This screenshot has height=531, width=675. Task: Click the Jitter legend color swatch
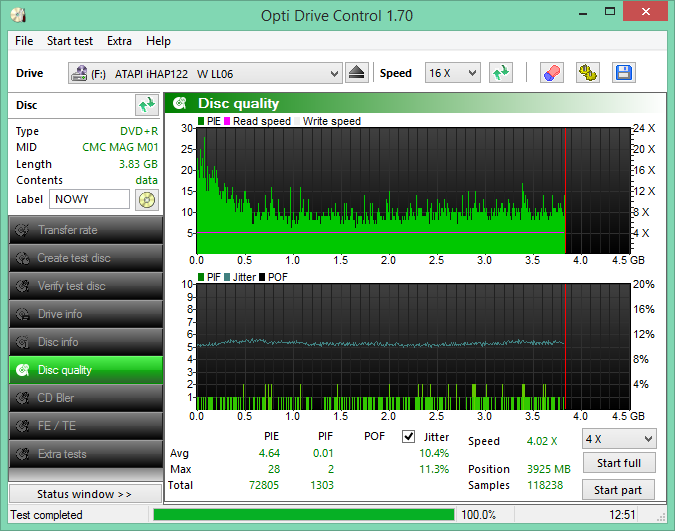click(x=227, y=277)
